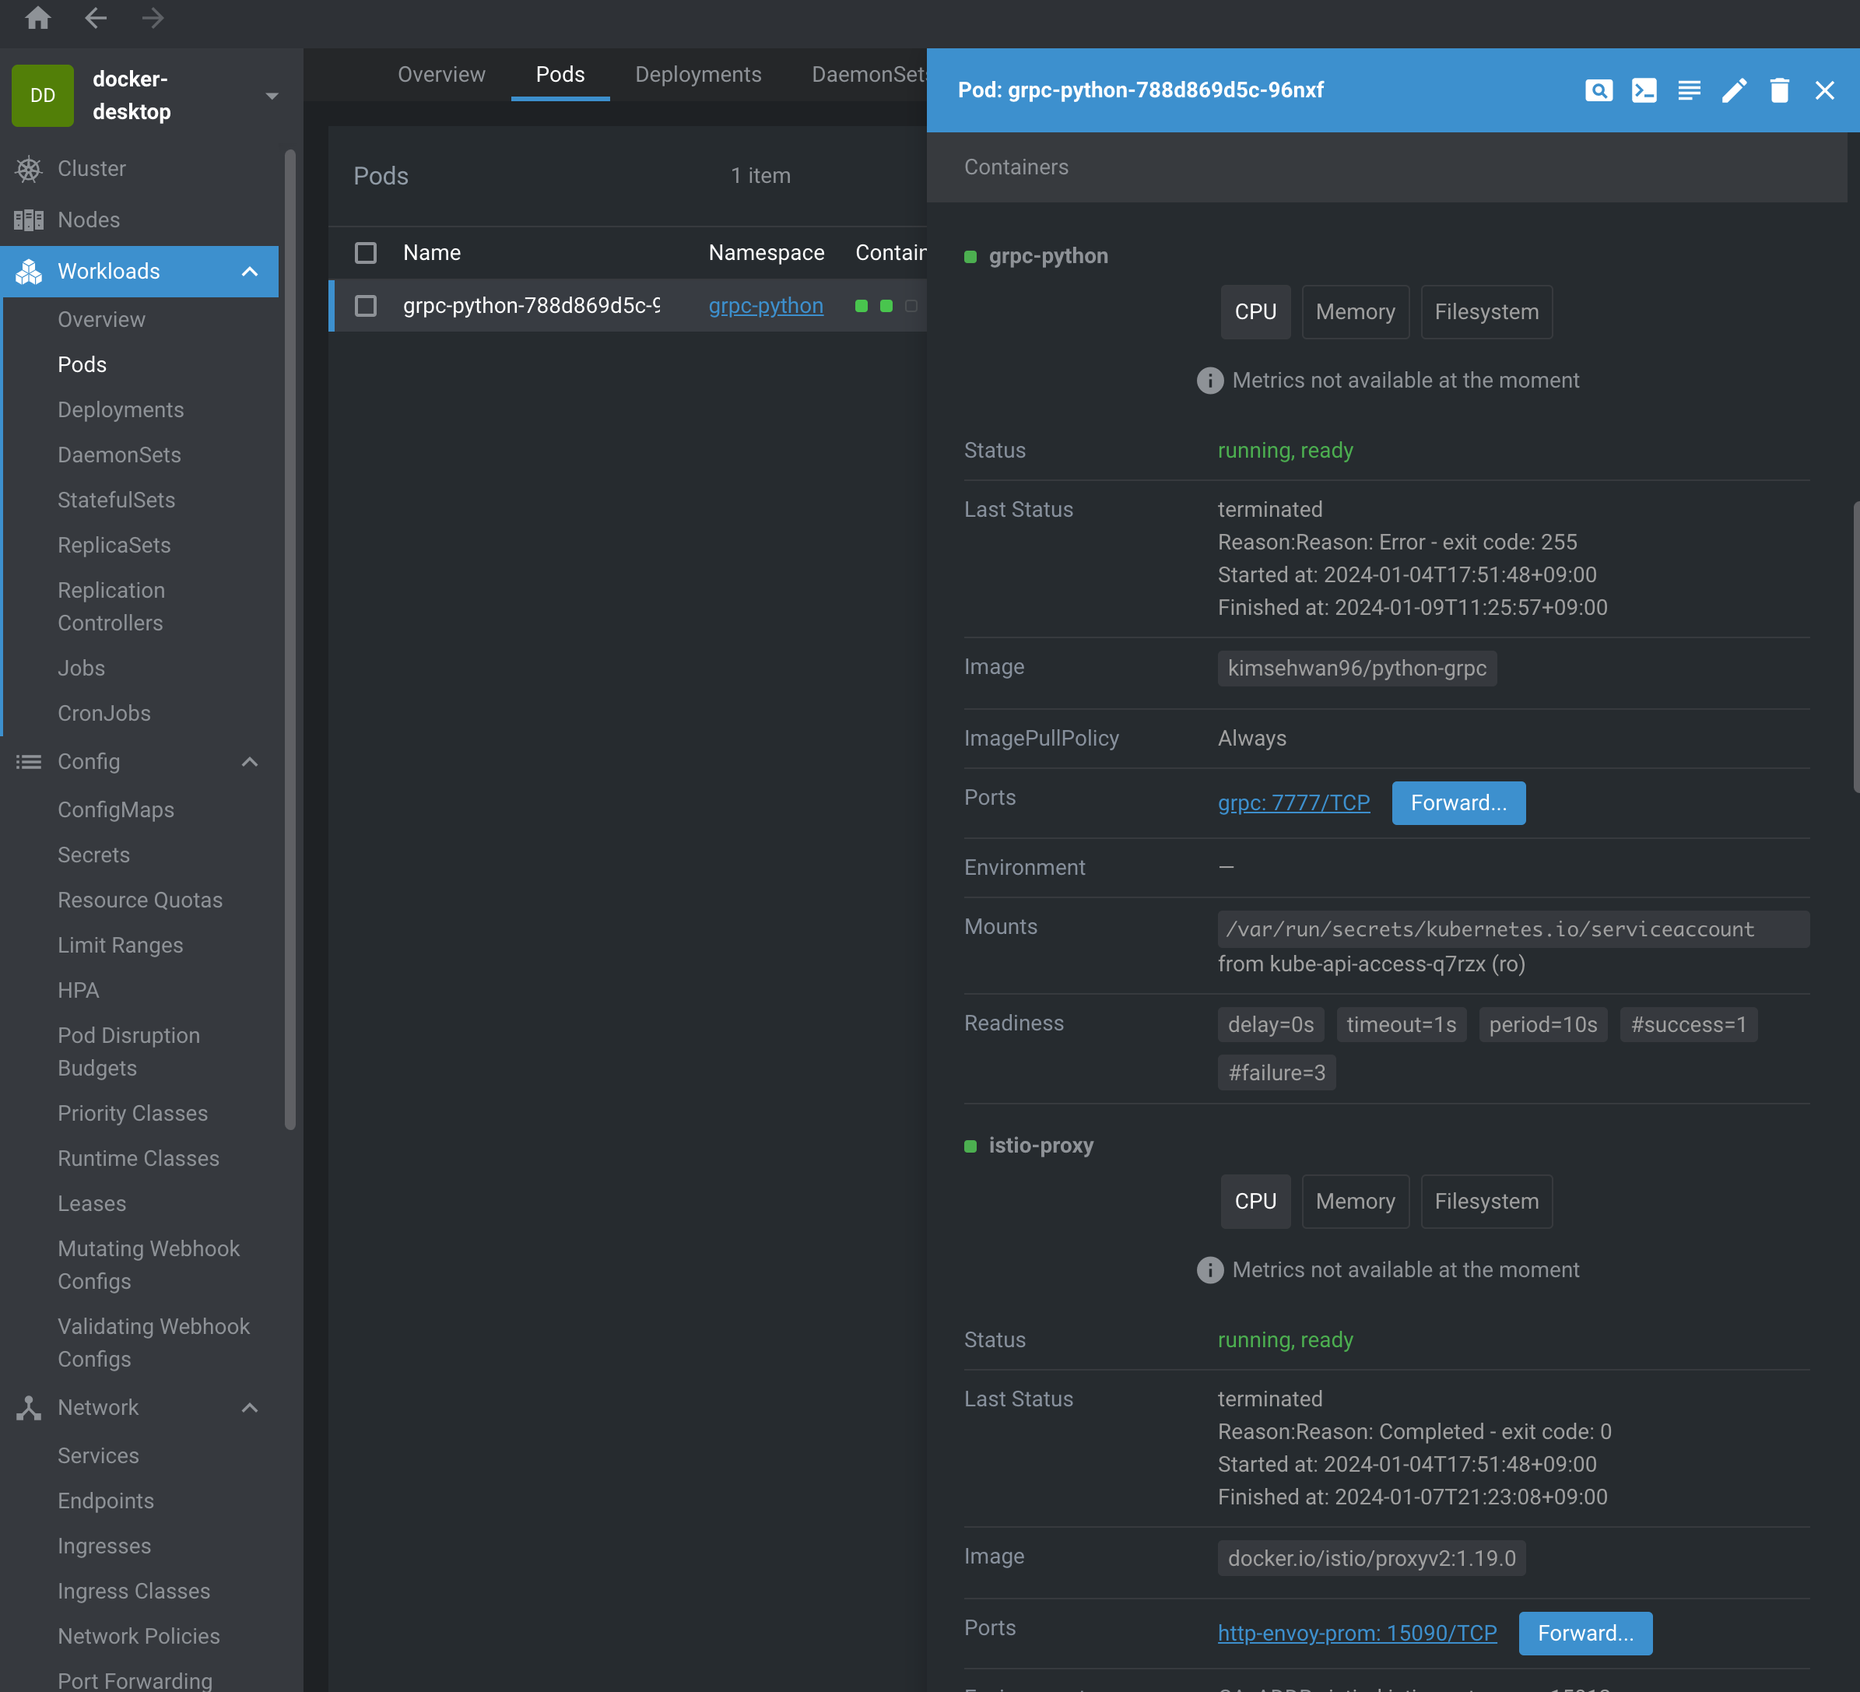Click the info icon above istio-proxy Status
Image resolution: width=1860 pixels, height=1692 pixels.
point(1210,1270)
